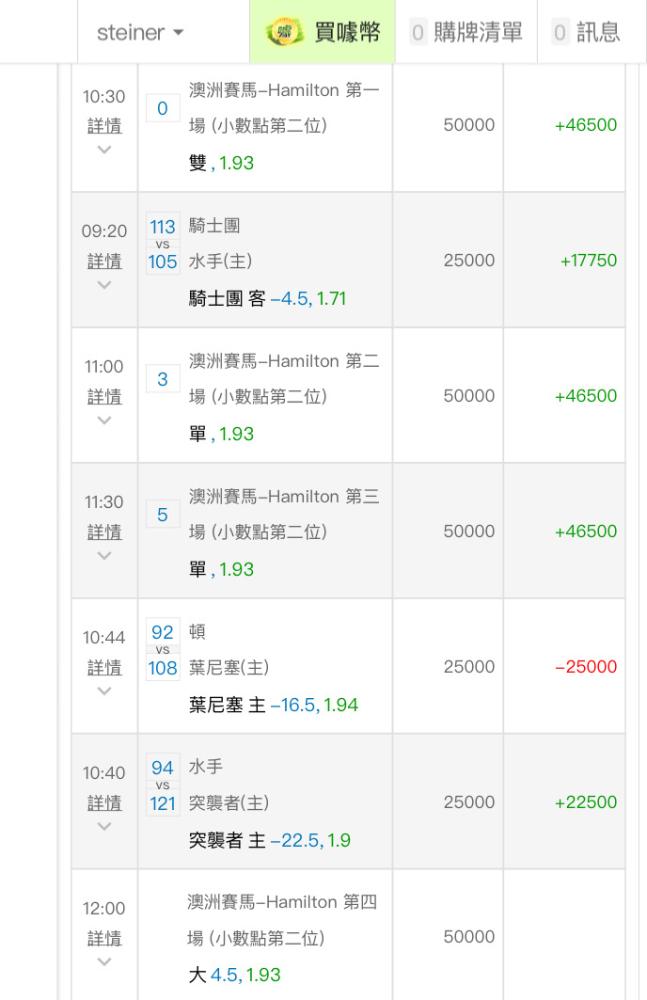Click the 訊息 count badge
Screen dimensions: 647x1000
pyautogui.click(x=560, y=32)
